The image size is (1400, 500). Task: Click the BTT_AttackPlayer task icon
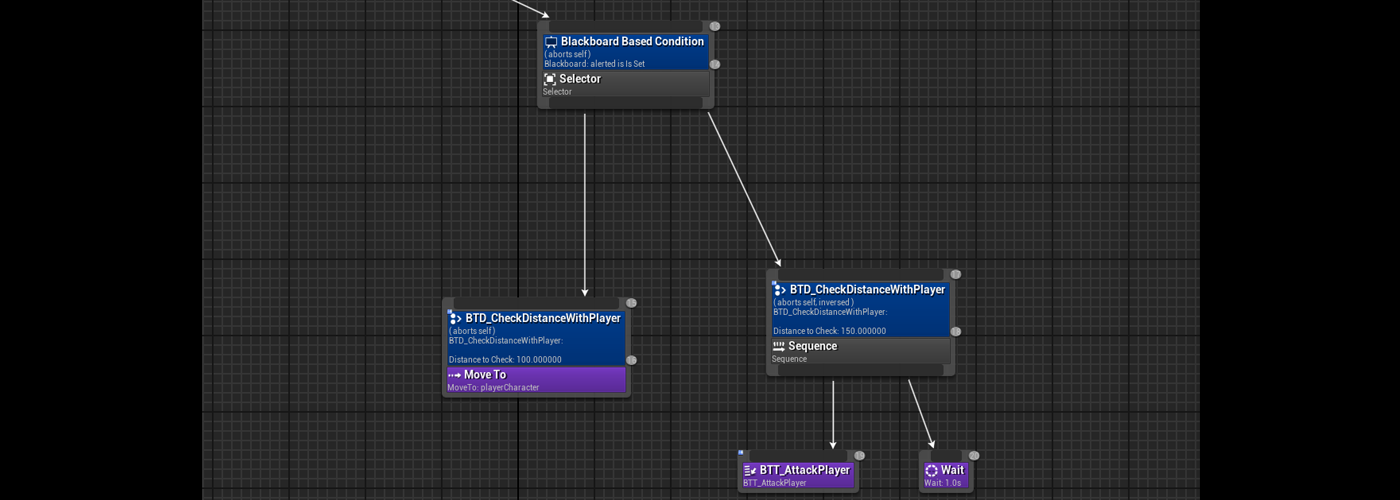click(x=749, y=470)
